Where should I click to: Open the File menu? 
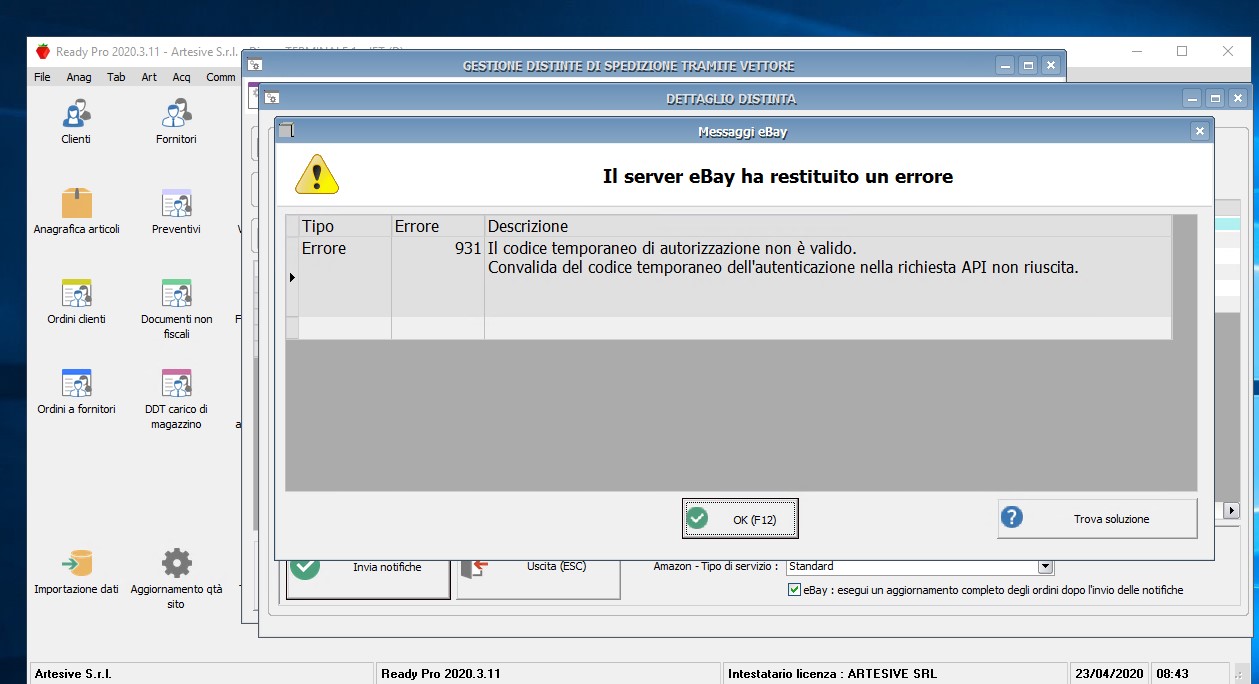tap(42, 77)
